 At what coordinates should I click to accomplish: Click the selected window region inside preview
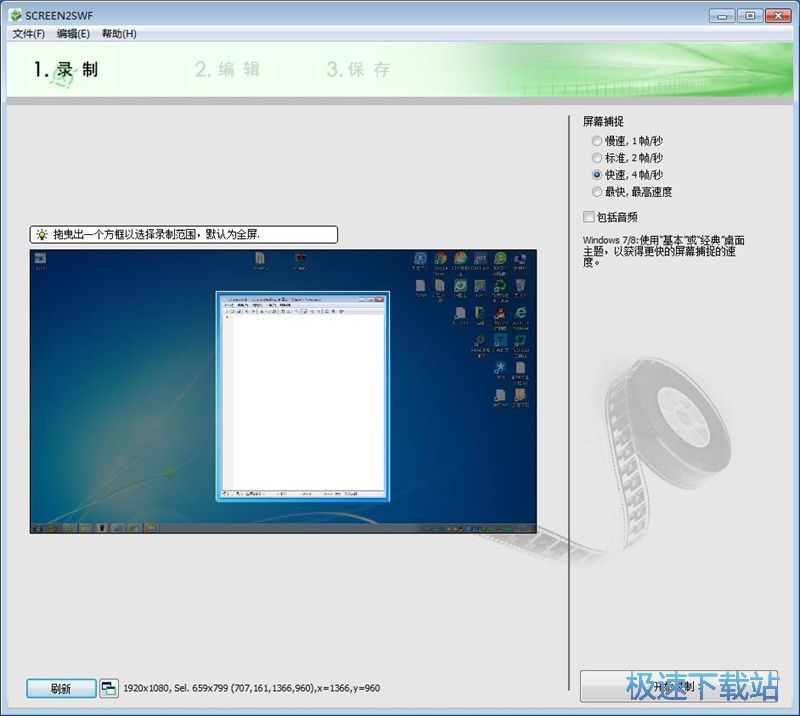click(303, 397)
